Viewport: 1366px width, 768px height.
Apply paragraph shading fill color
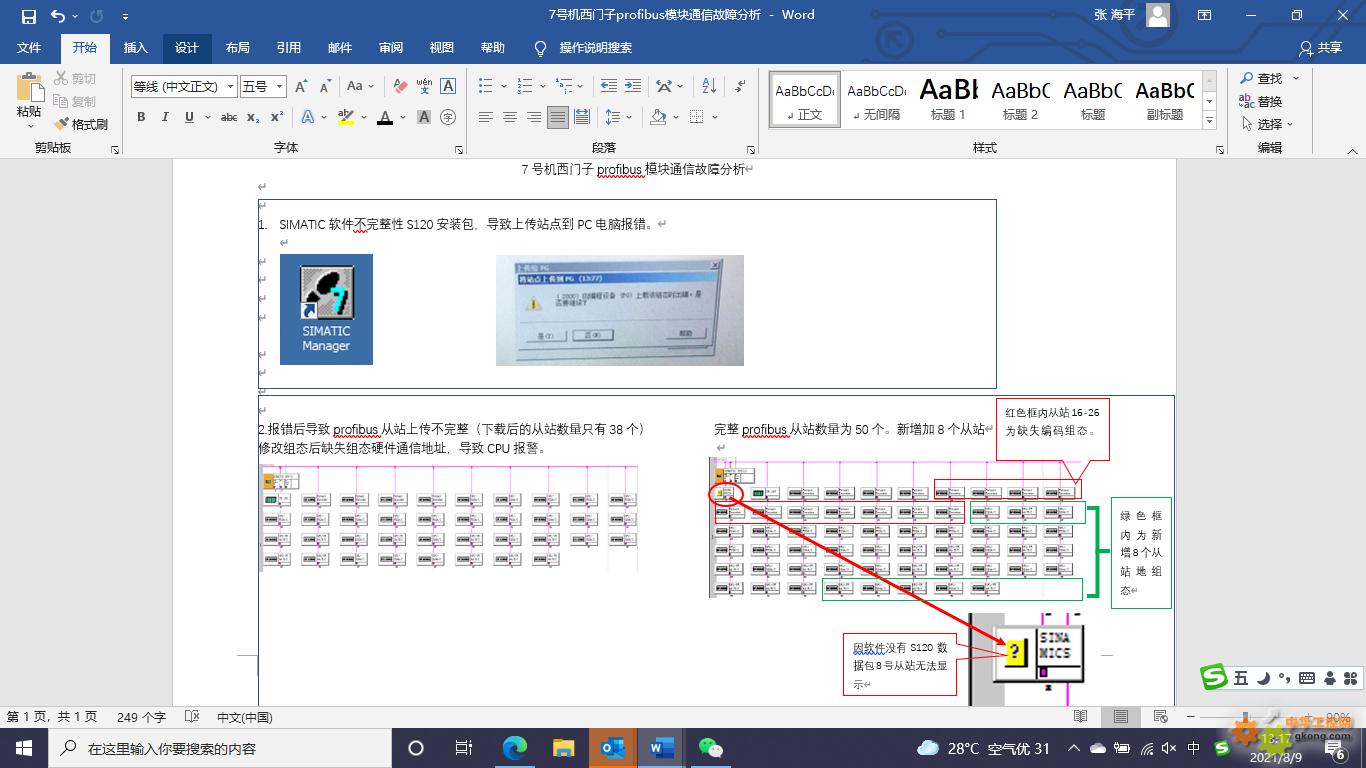point(658,117)
